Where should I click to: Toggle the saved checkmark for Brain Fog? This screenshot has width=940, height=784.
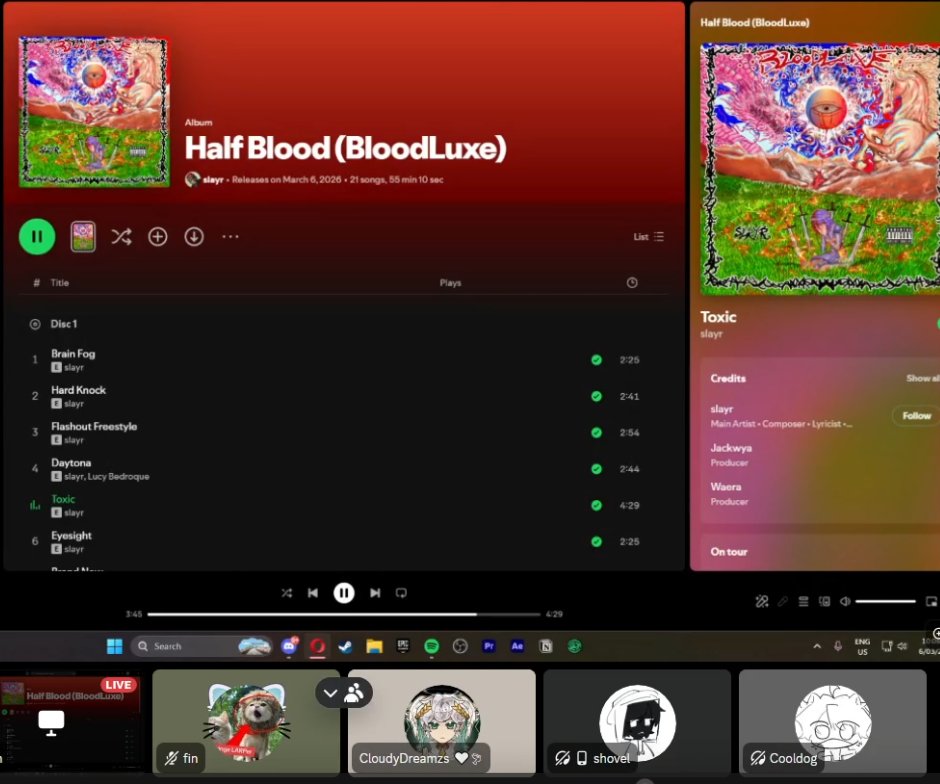click(596, 360)
